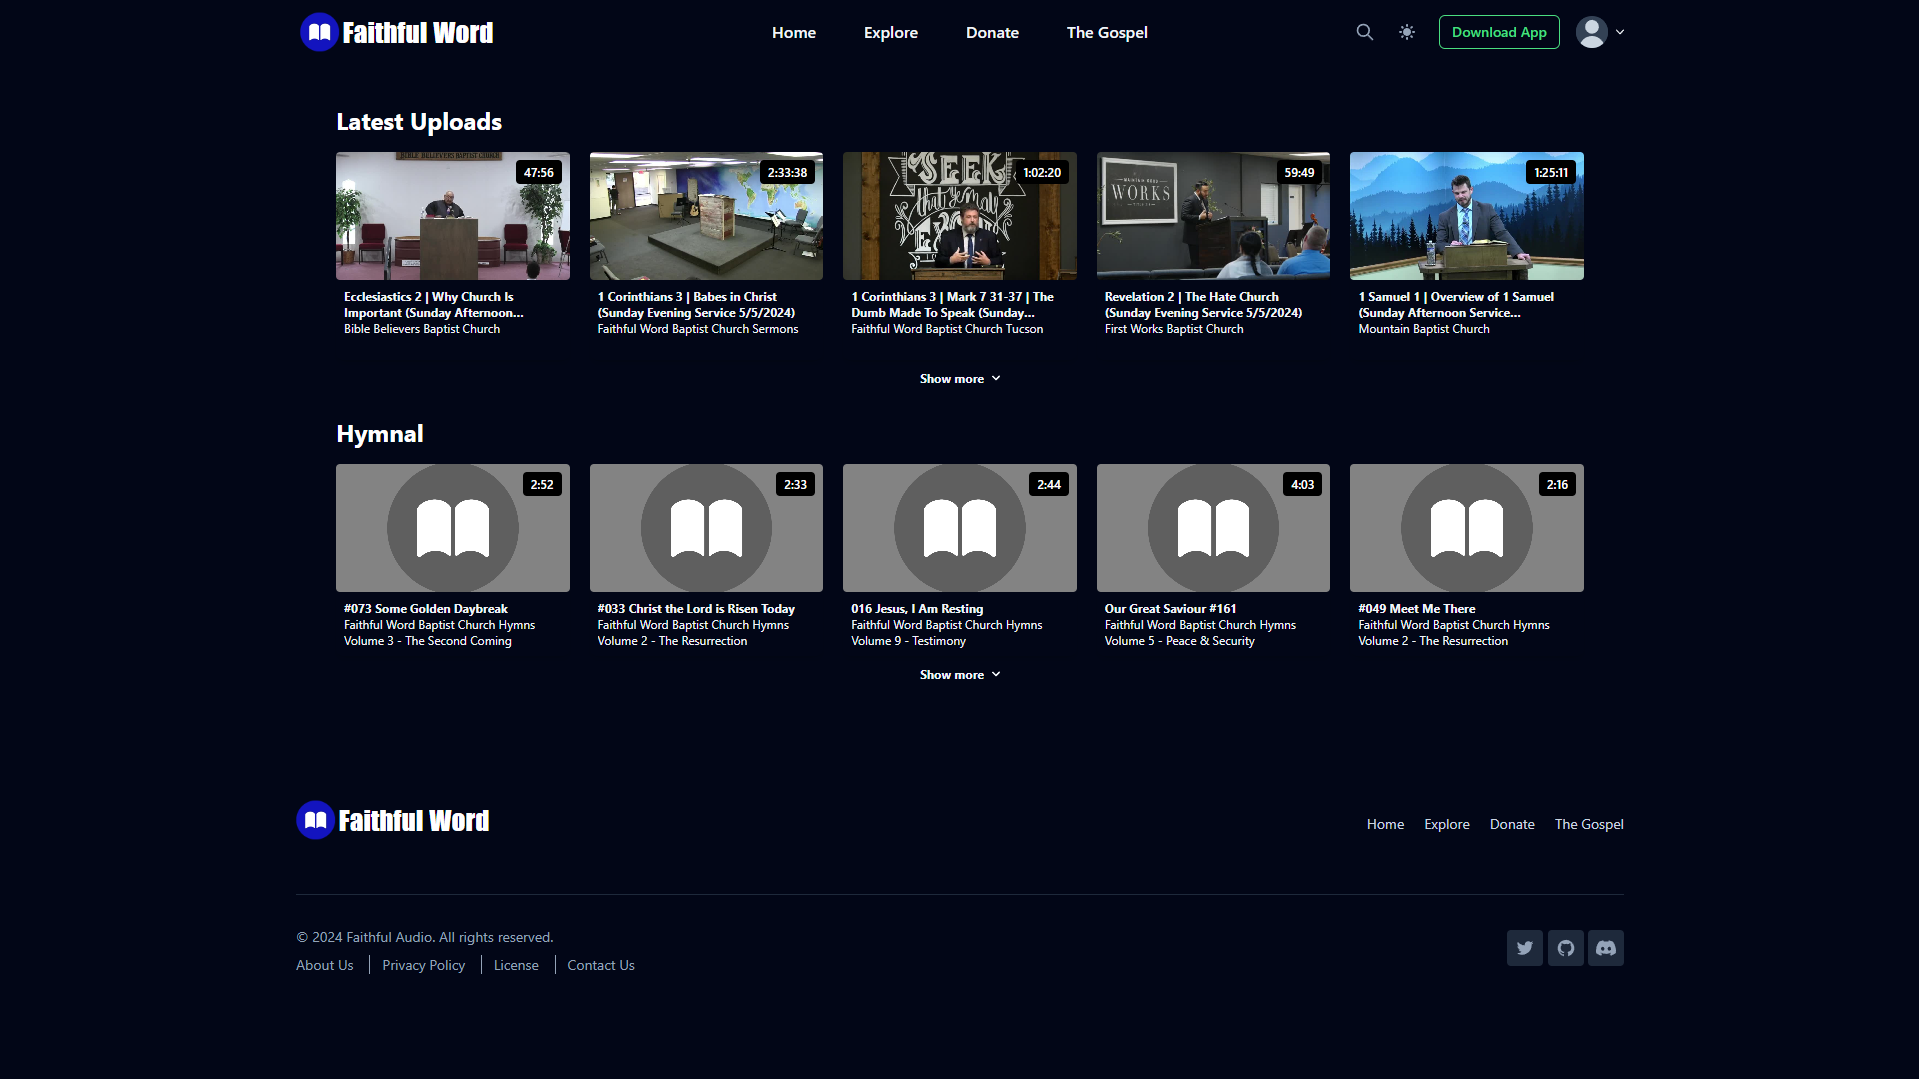The height and width of the screenshot is (1079, 1919).
Task: Click Ecclesiastes 2 Why Church Is Important title
Action: pos(433,305)
